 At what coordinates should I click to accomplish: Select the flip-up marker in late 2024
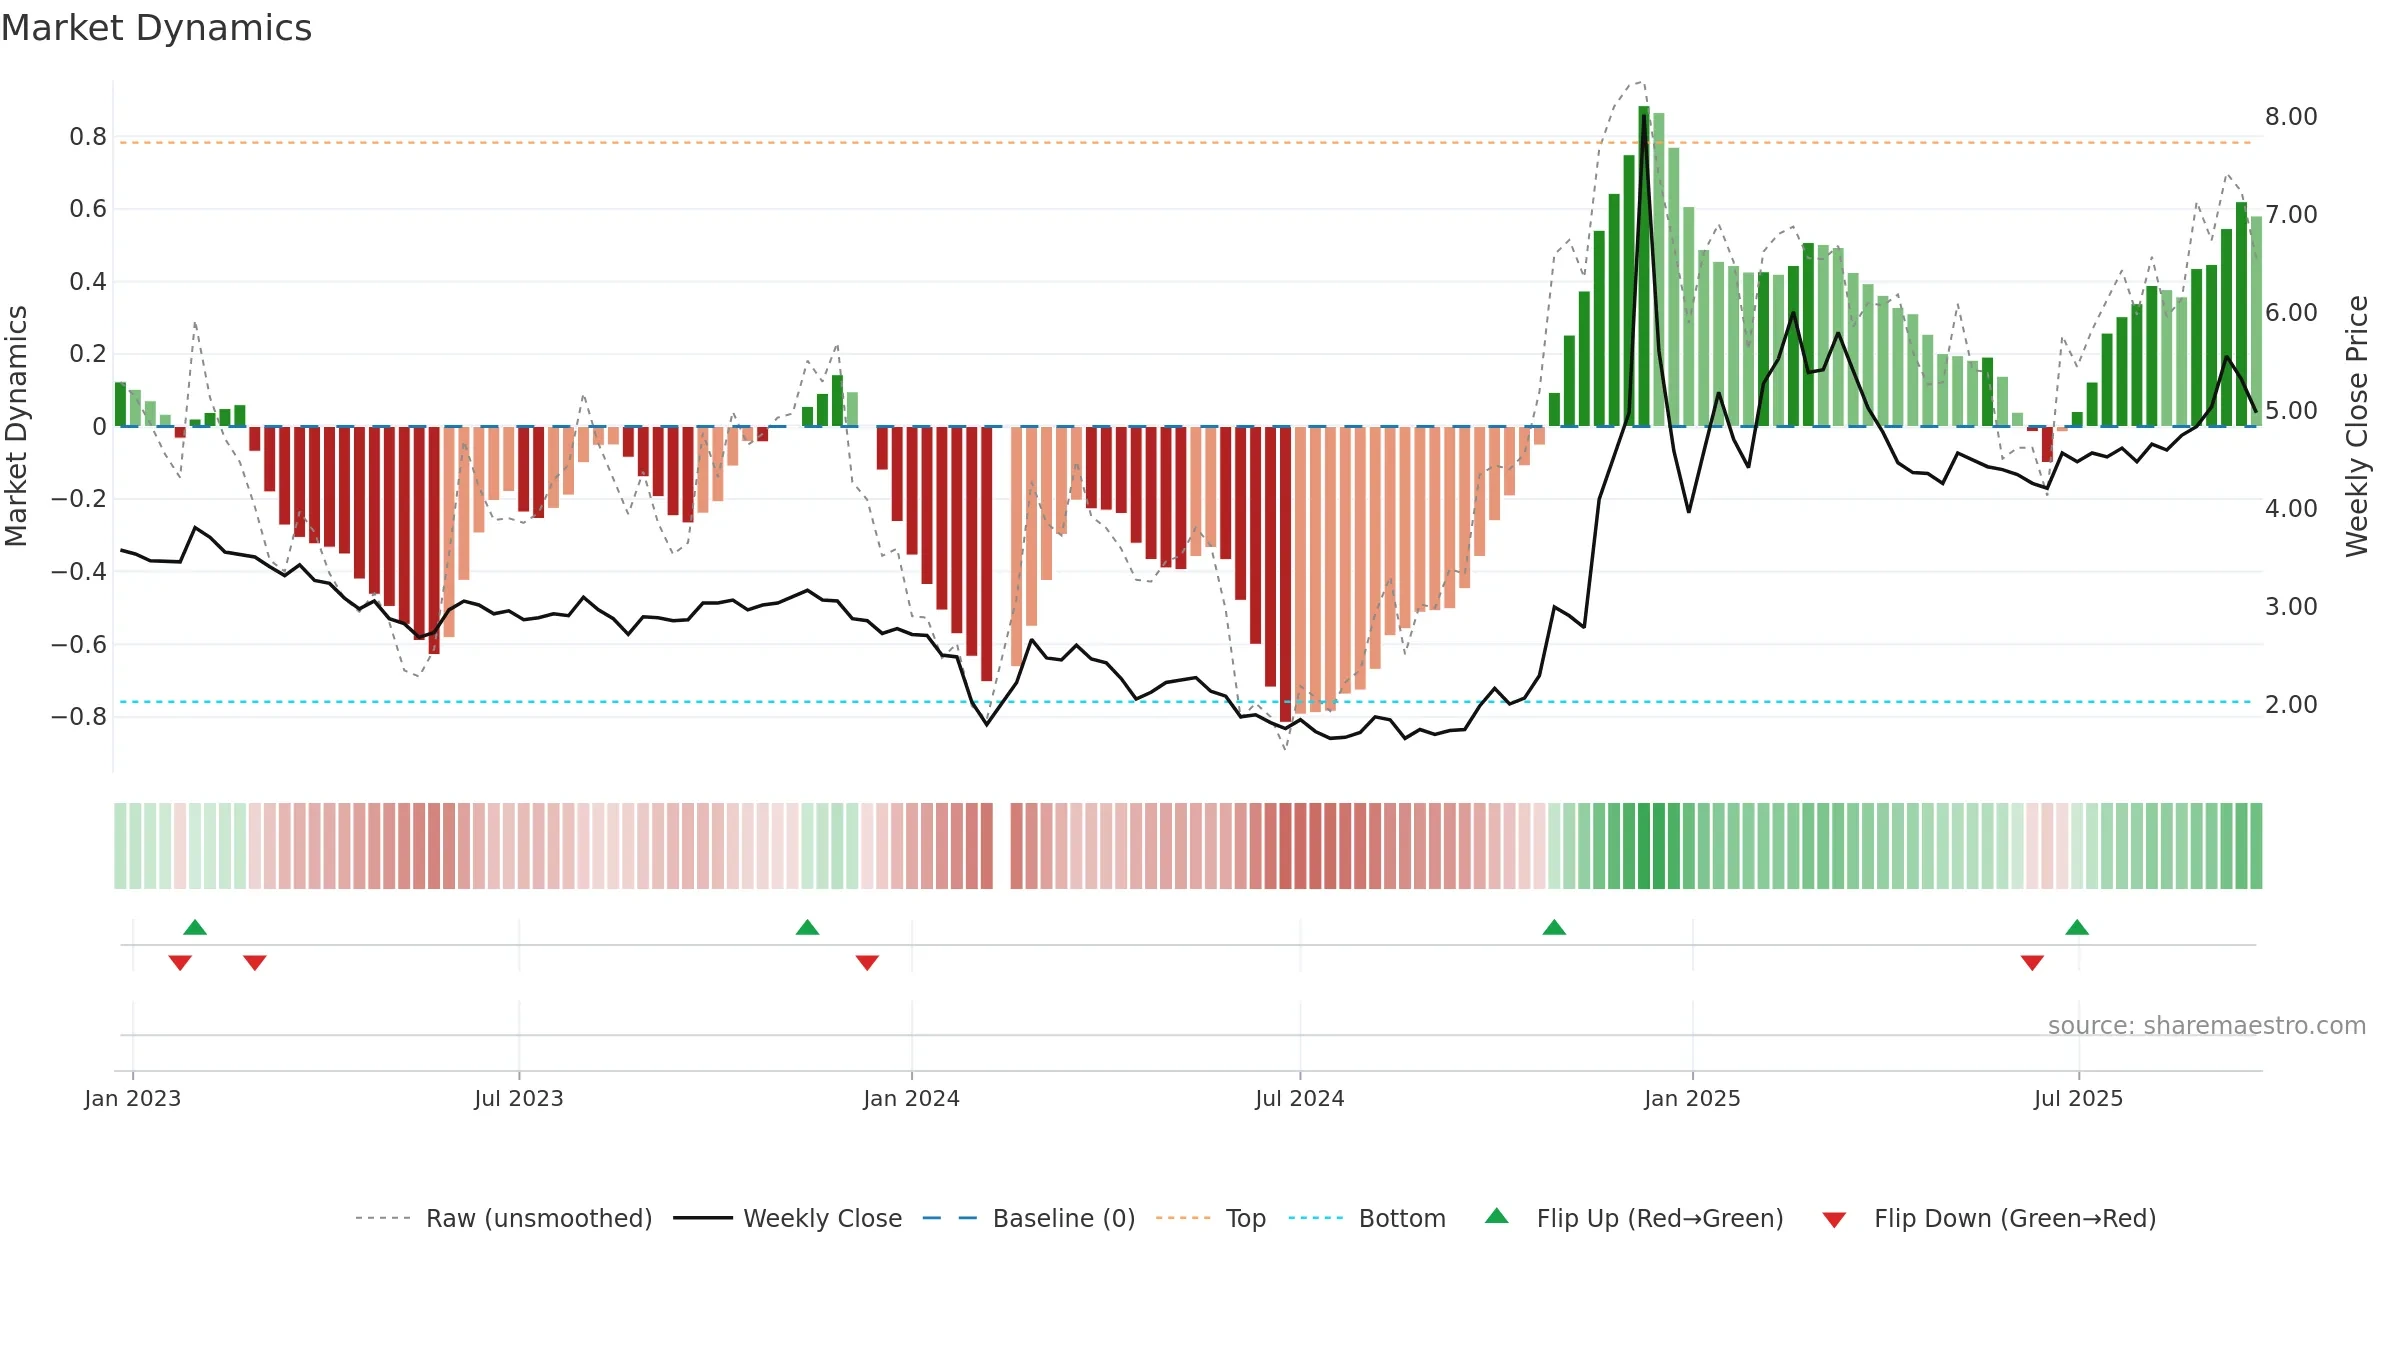point(1554,927)
